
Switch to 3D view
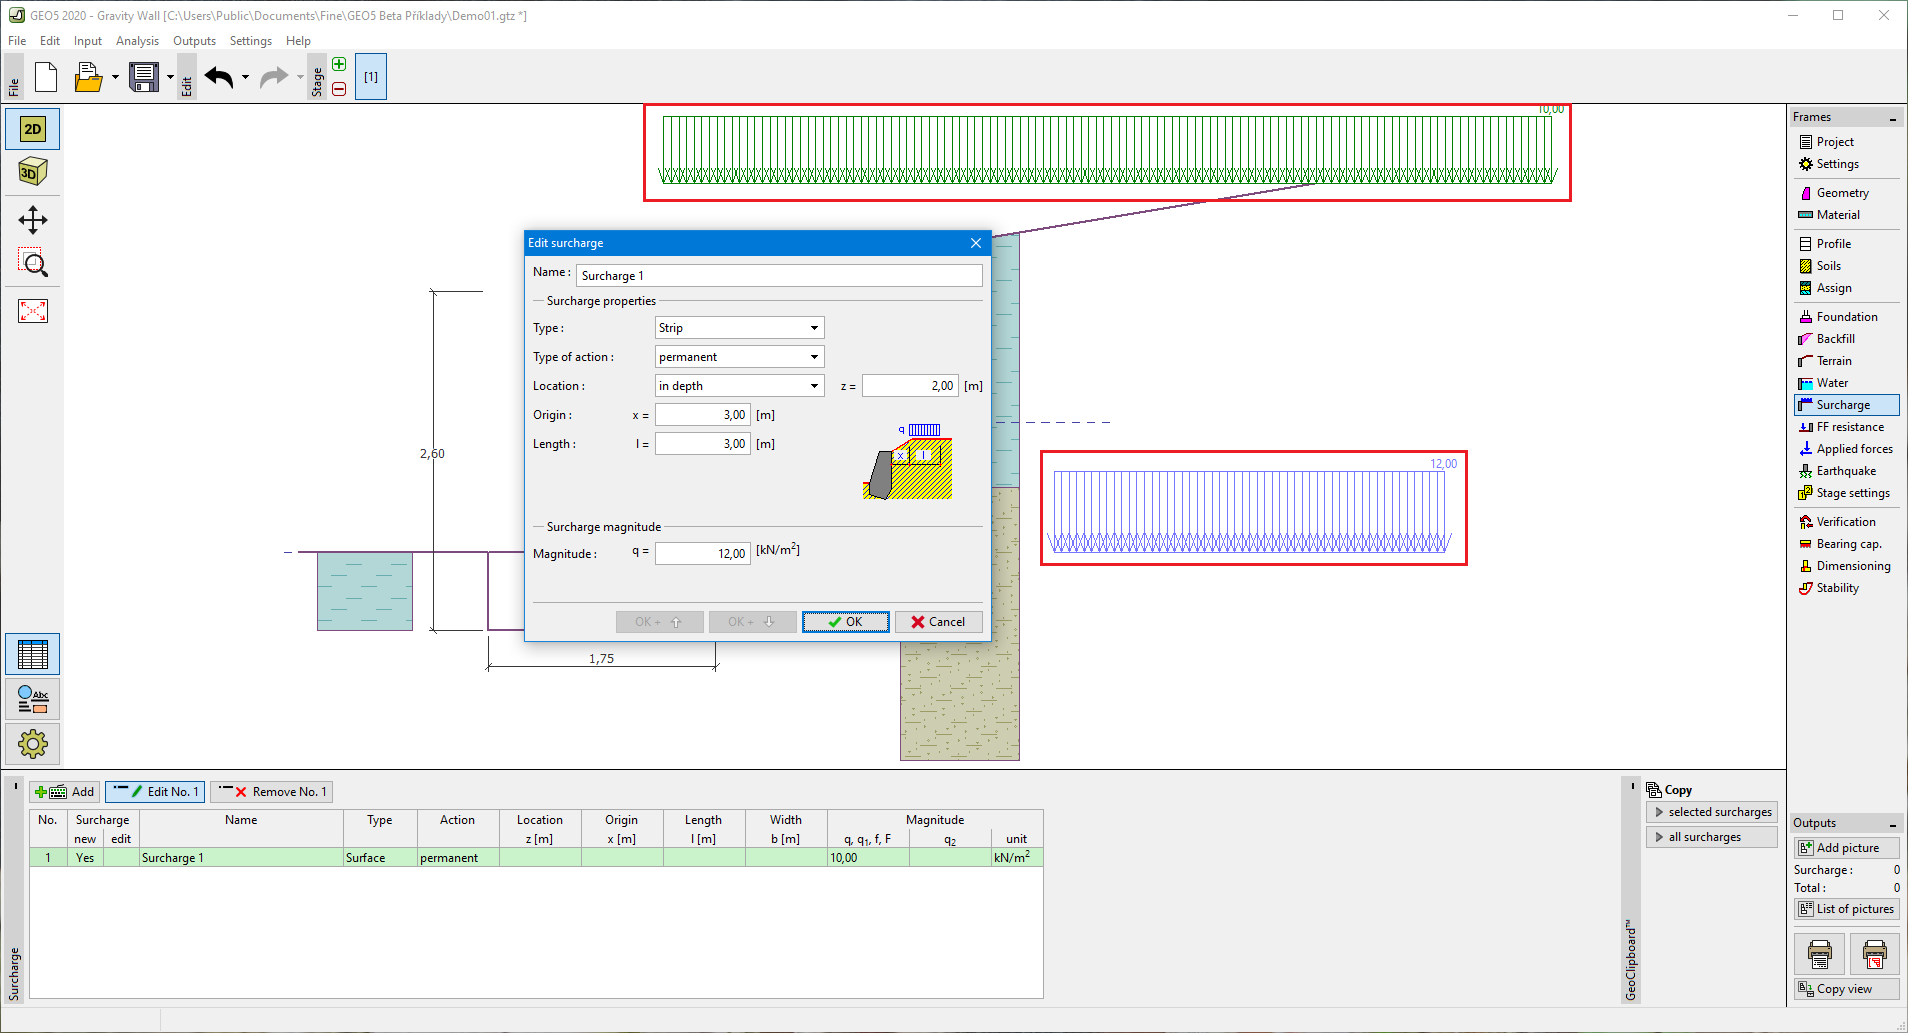tap(33, 172)
